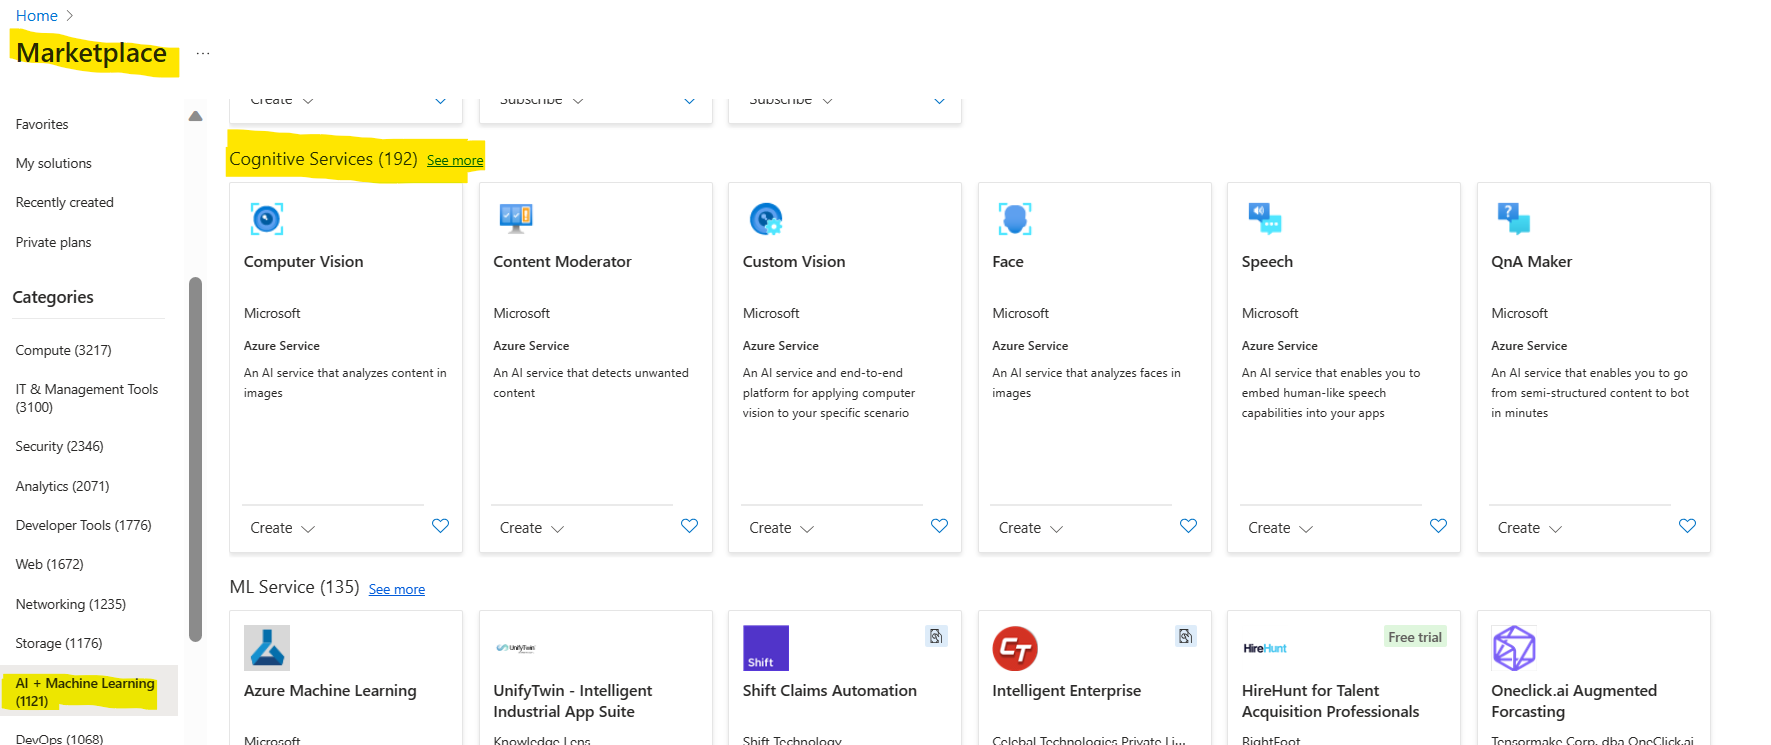Select the Compute (3217) category
Screen dimensions: 1771x745
click(64, 351)
